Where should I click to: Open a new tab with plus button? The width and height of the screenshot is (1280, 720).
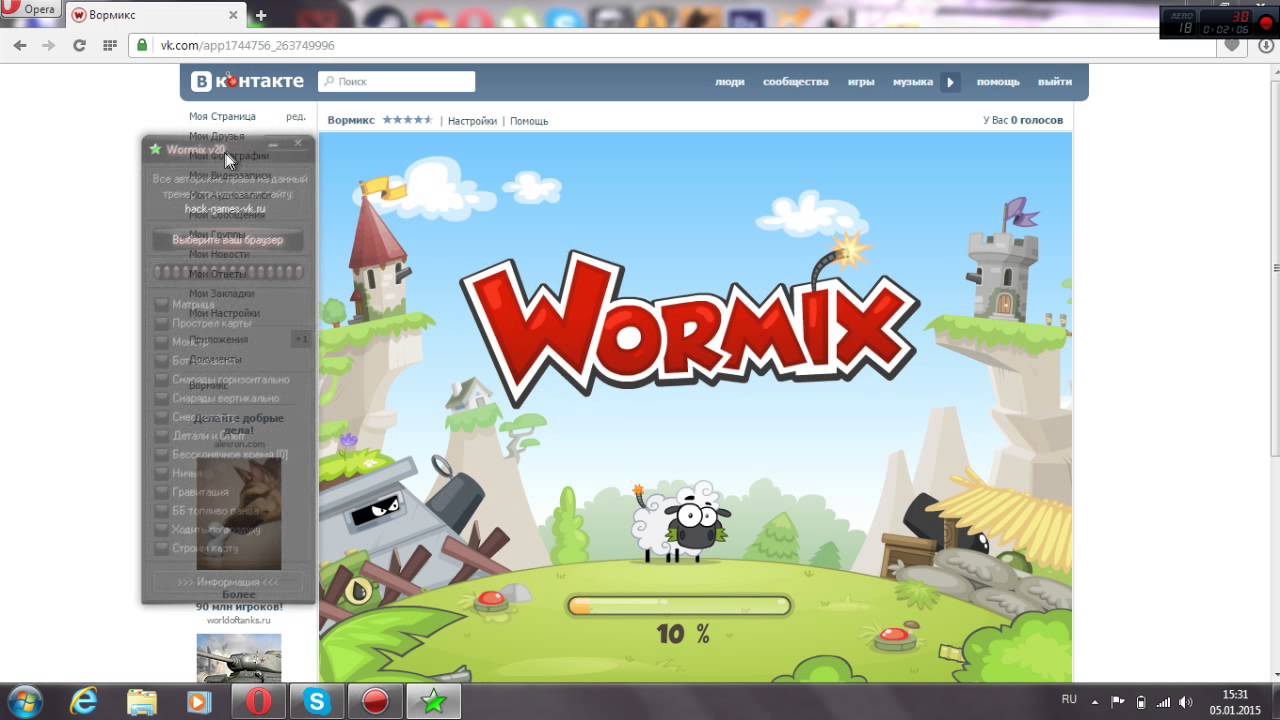pos(261,16)
